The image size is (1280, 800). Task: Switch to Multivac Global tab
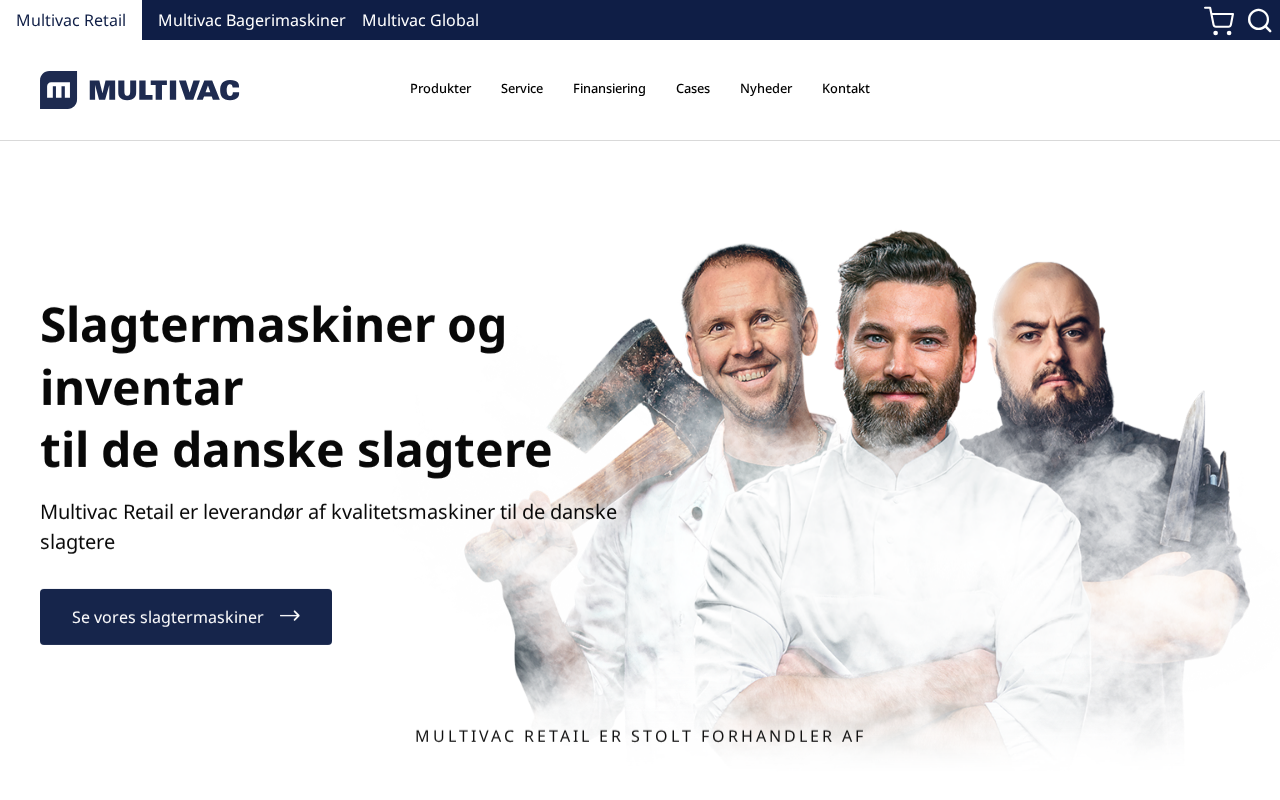[420, 20]
